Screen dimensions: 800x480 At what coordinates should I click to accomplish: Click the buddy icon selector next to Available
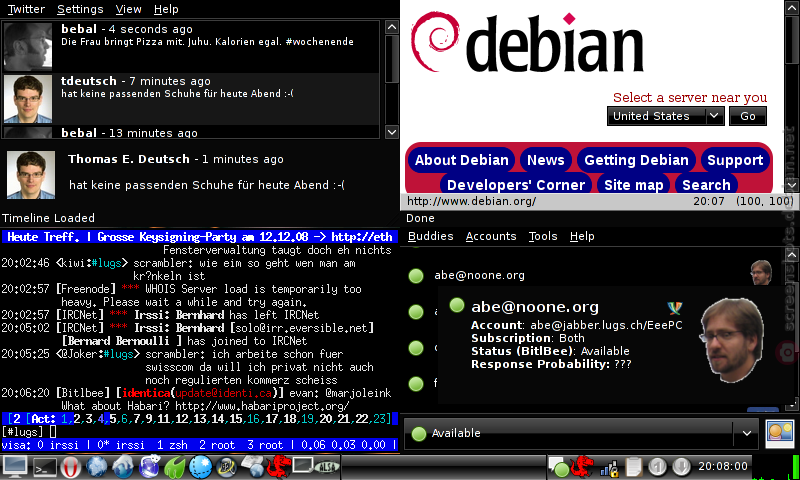pos(780,433)
